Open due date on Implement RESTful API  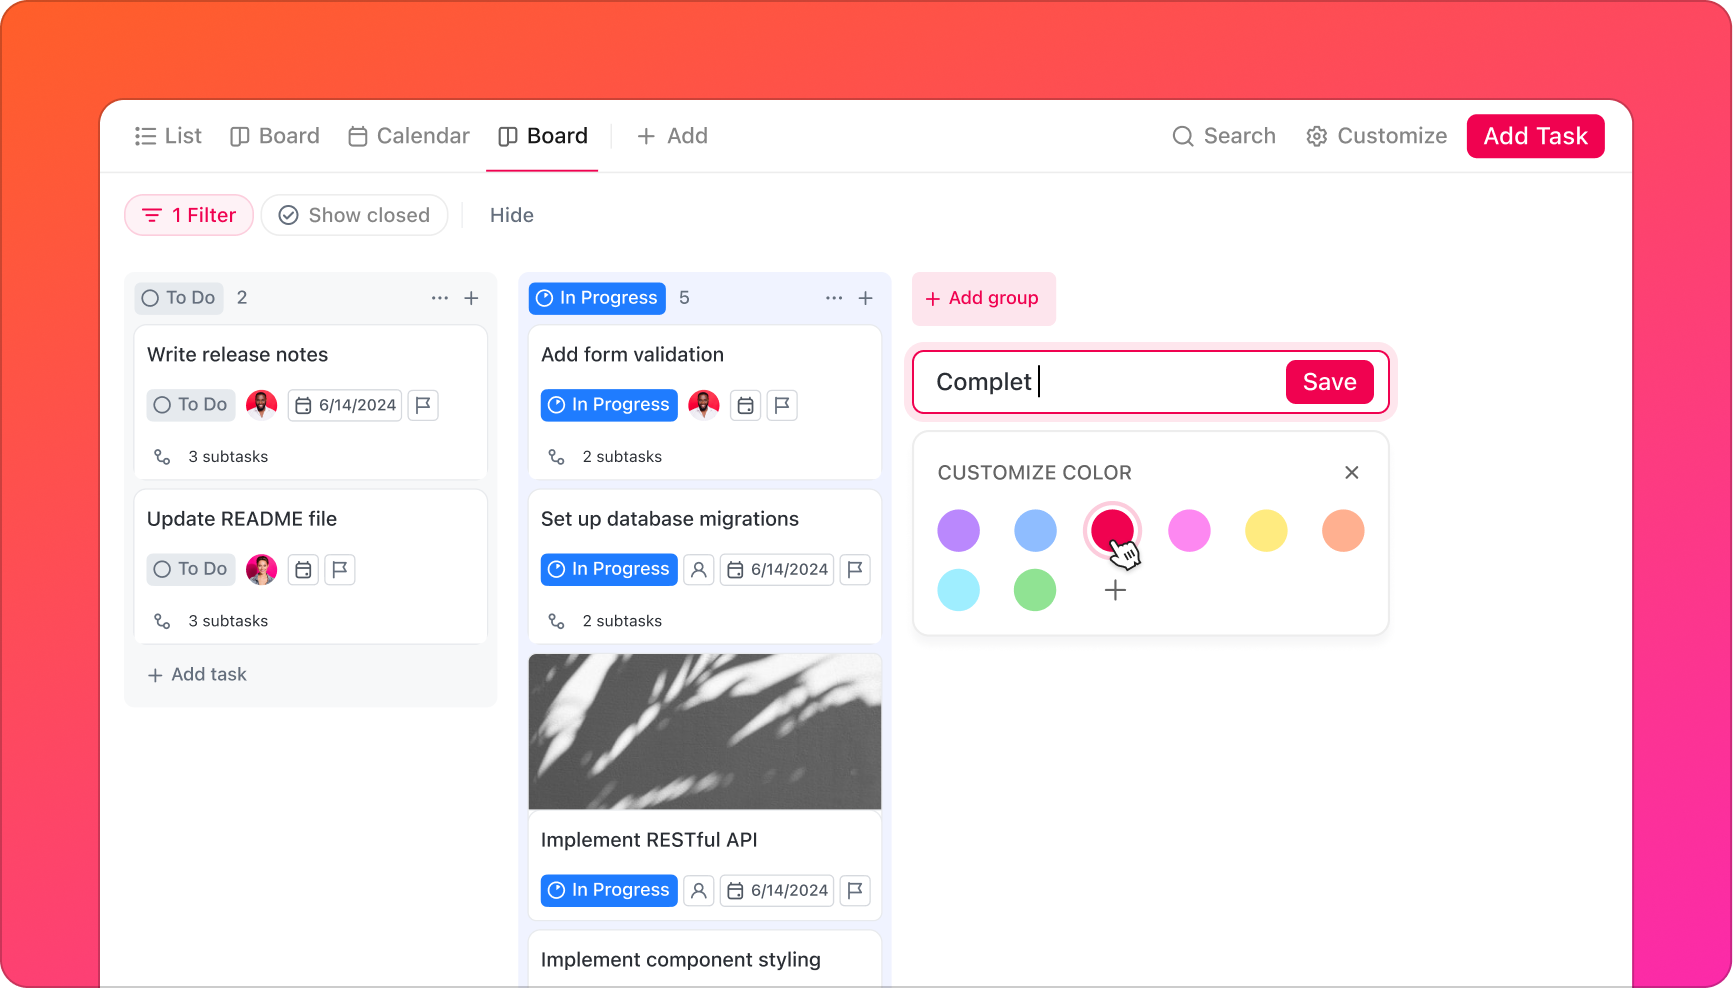click(x=777, y=890)
